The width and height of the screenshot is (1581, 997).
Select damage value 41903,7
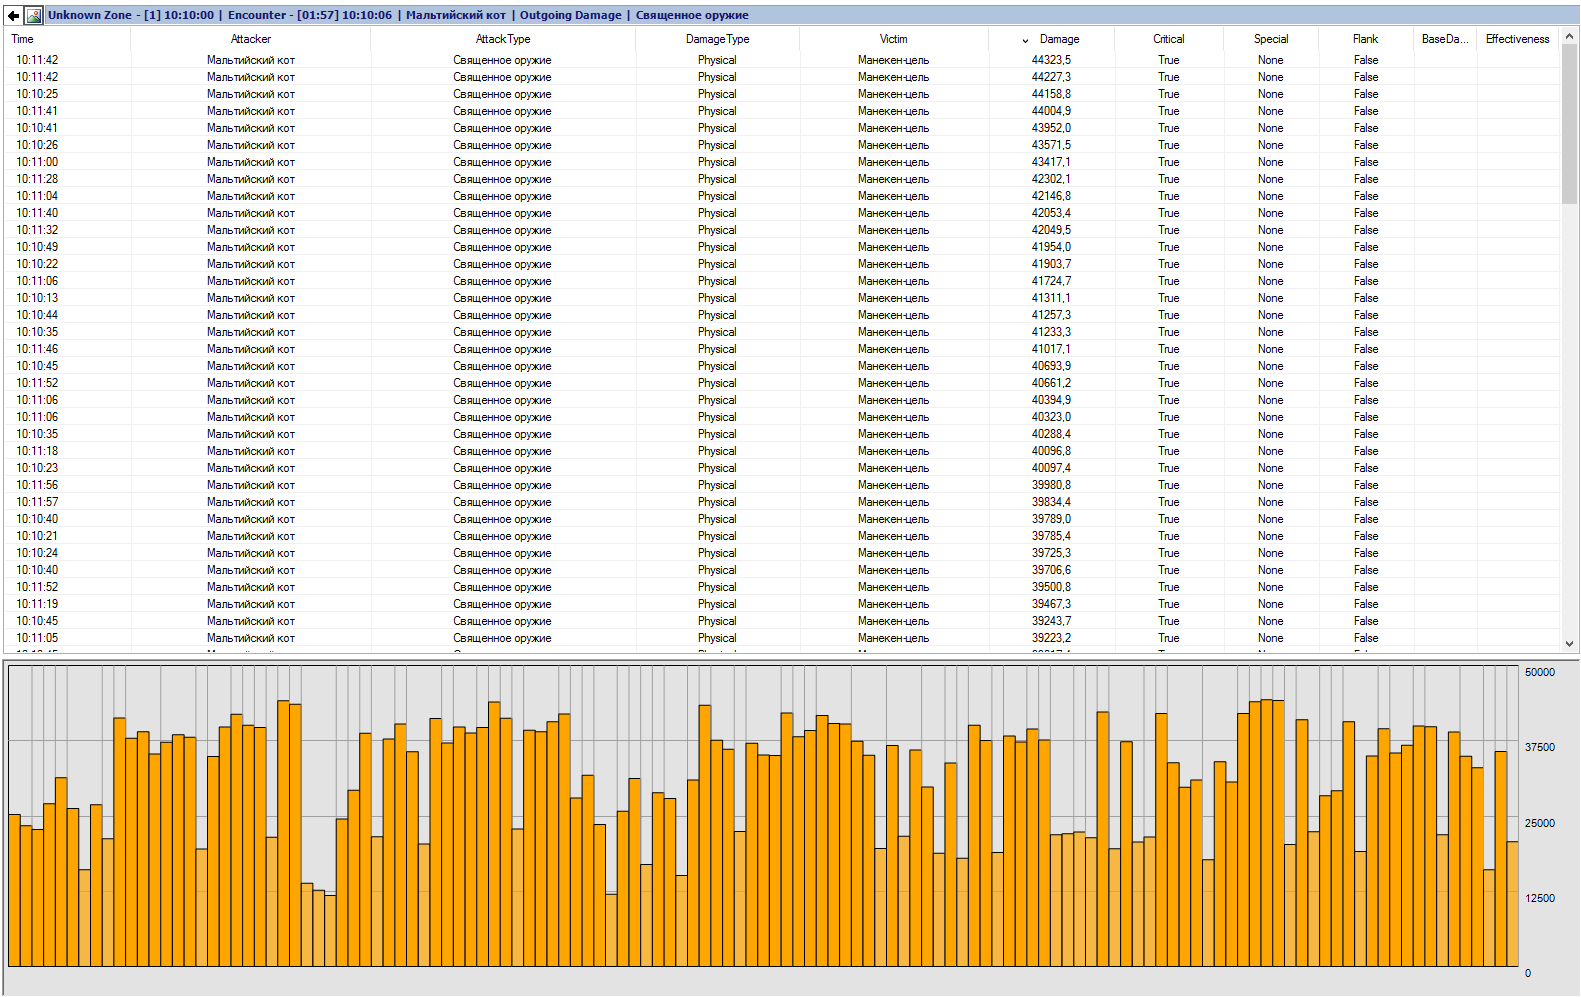coord(1051,264)
